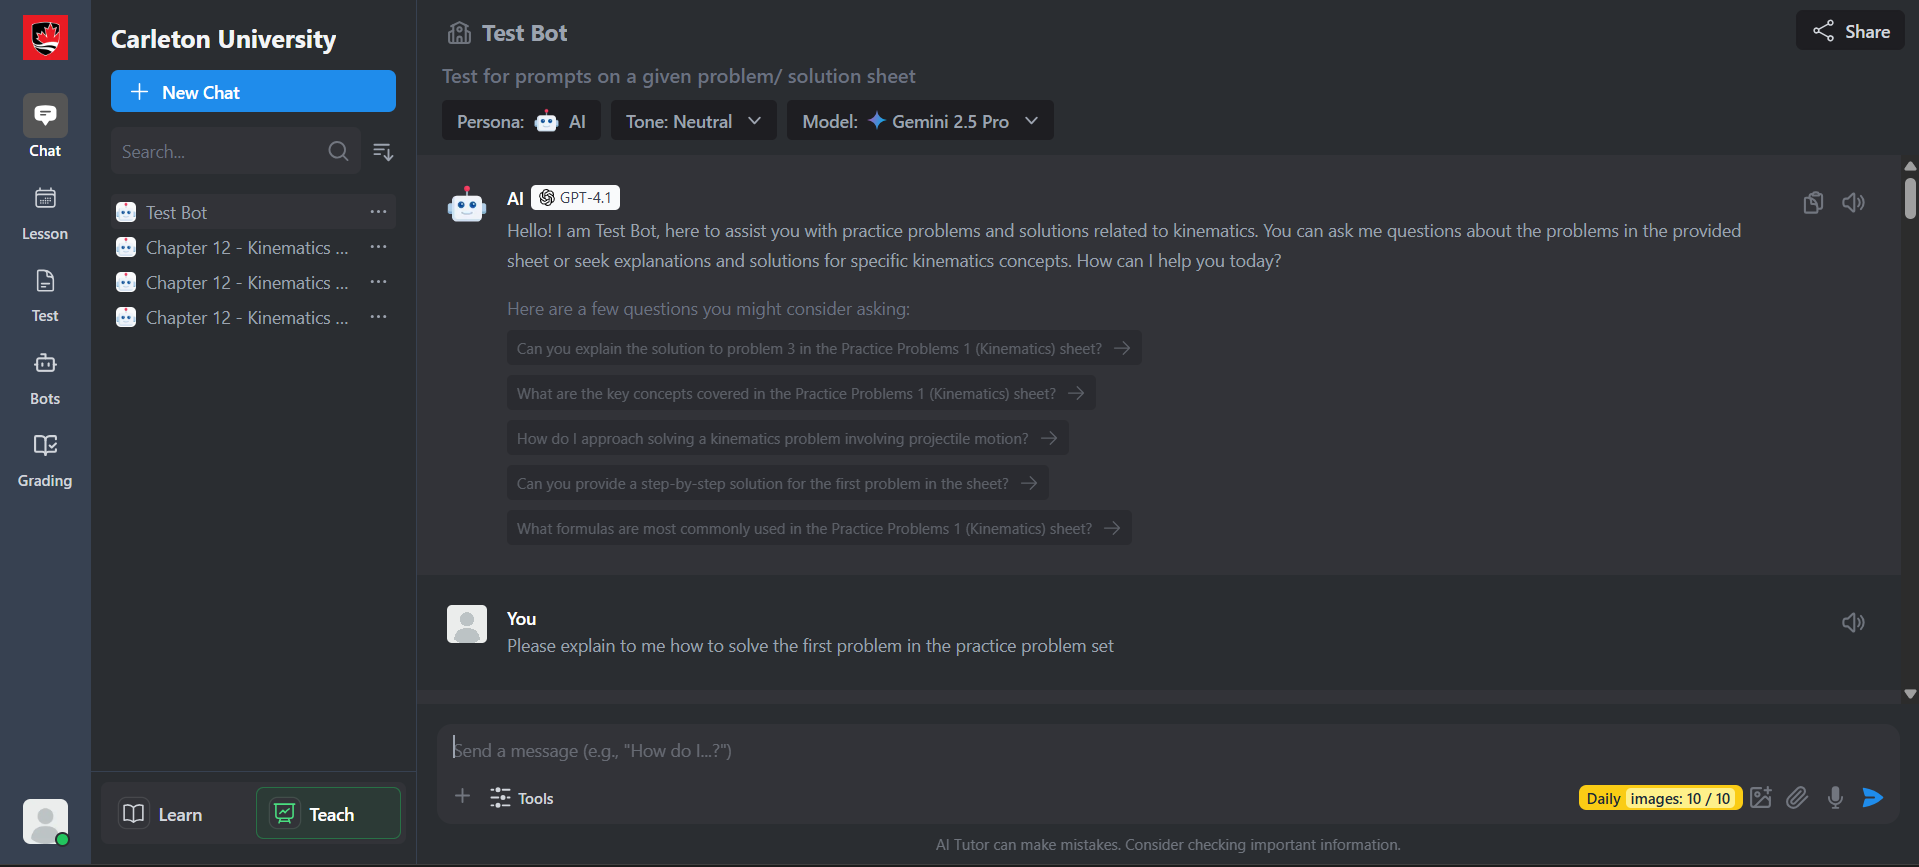Click the generate image icon
The image size is (1919, 867).
[x=1761, y=798]
